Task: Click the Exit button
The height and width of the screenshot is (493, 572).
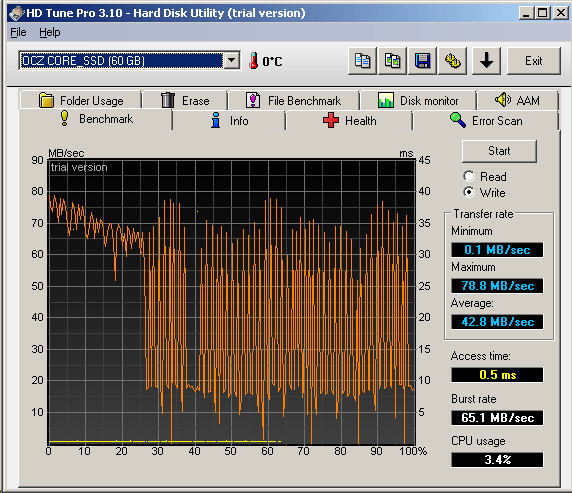Action: tap(534, 61)
